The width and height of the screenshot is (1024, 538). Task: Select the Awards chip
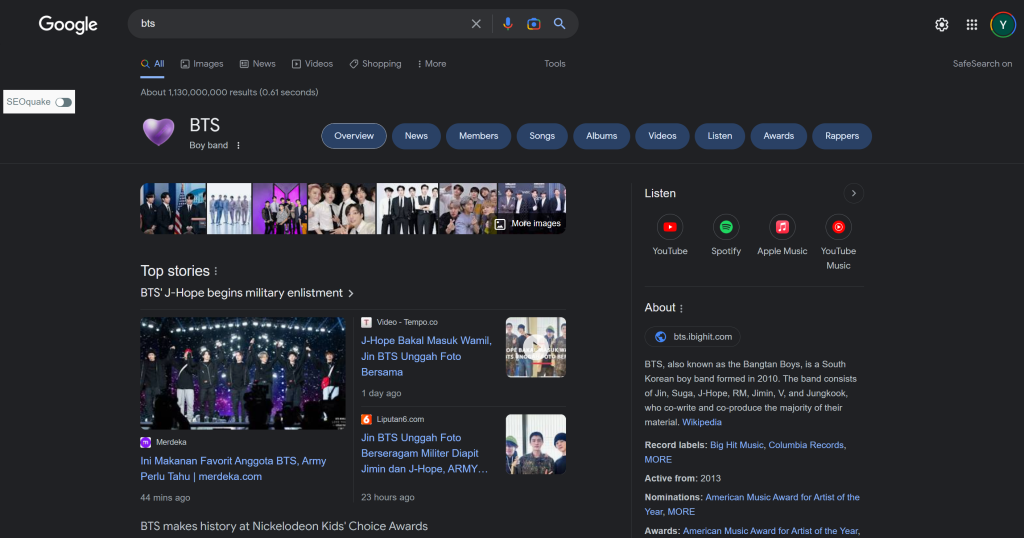(x=778, y=136)
